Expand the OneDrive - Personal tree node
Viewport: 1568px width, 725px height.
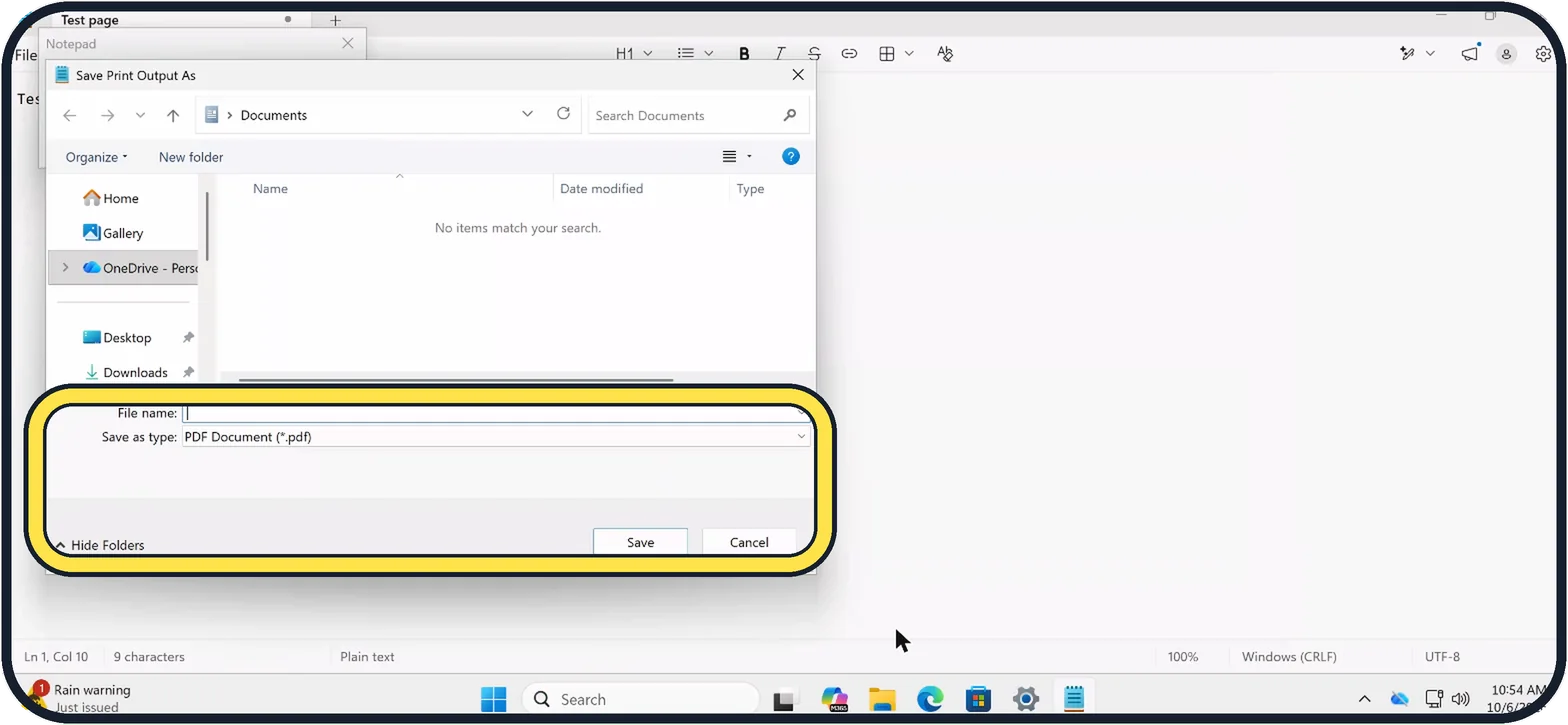[65, 268]
